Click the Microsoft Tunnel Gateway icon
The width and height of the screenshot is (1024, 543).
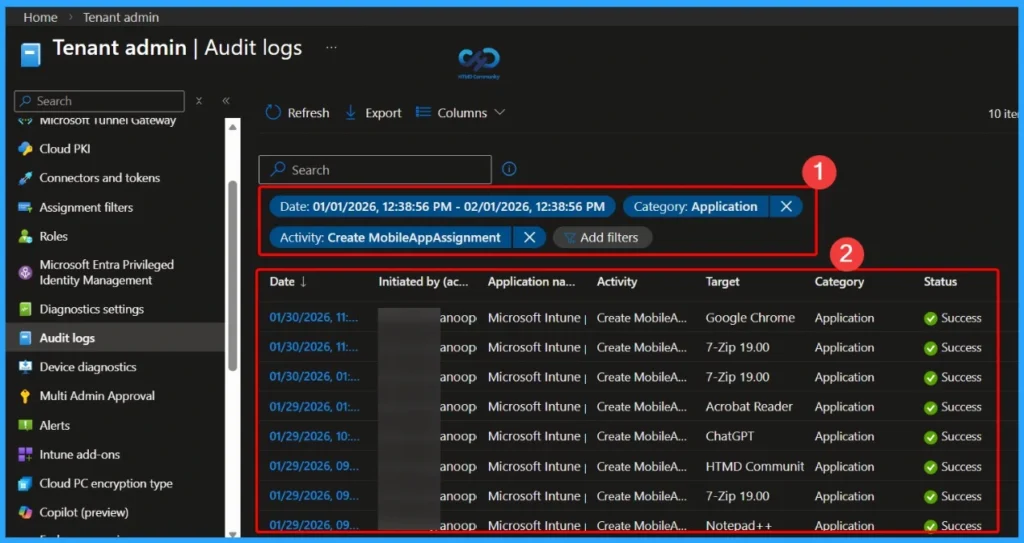[25, 122]
